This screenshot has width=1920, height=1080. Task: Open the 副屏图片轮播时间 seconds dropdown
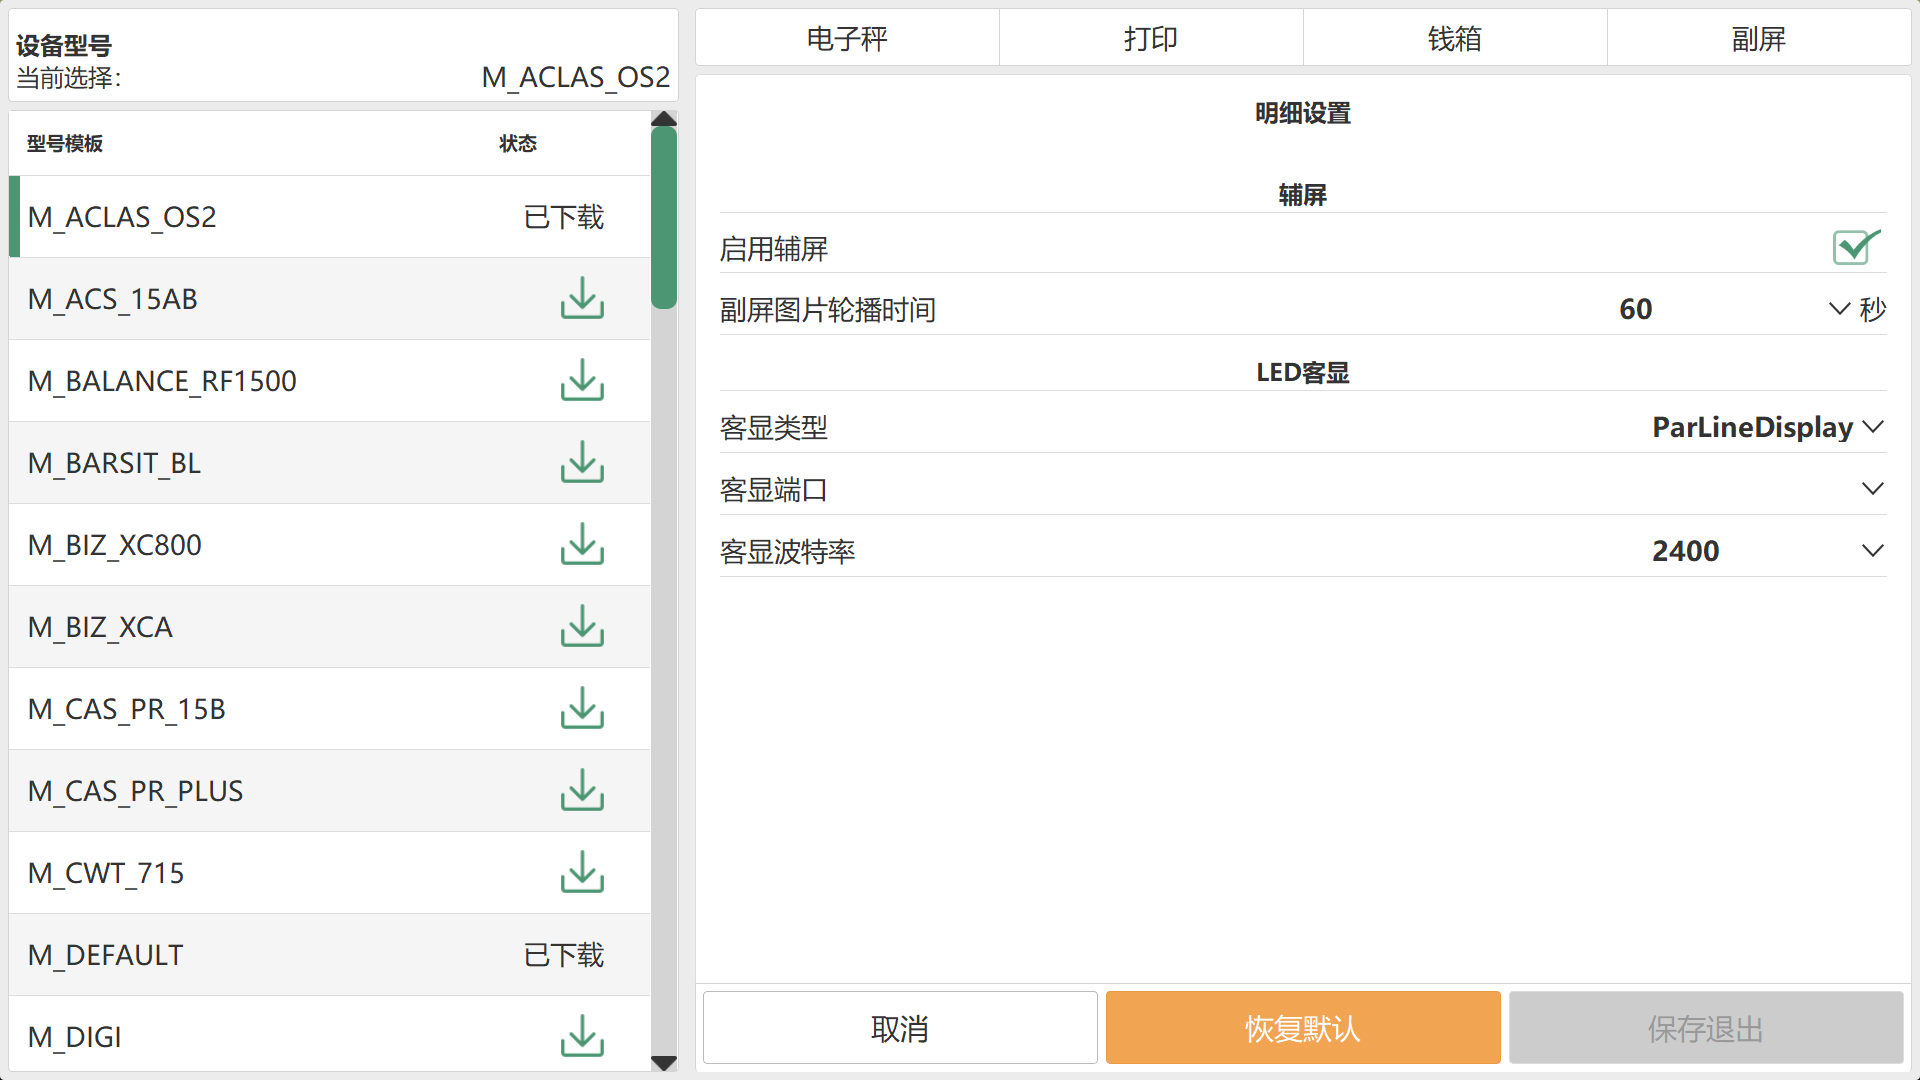pos(1839,309)
